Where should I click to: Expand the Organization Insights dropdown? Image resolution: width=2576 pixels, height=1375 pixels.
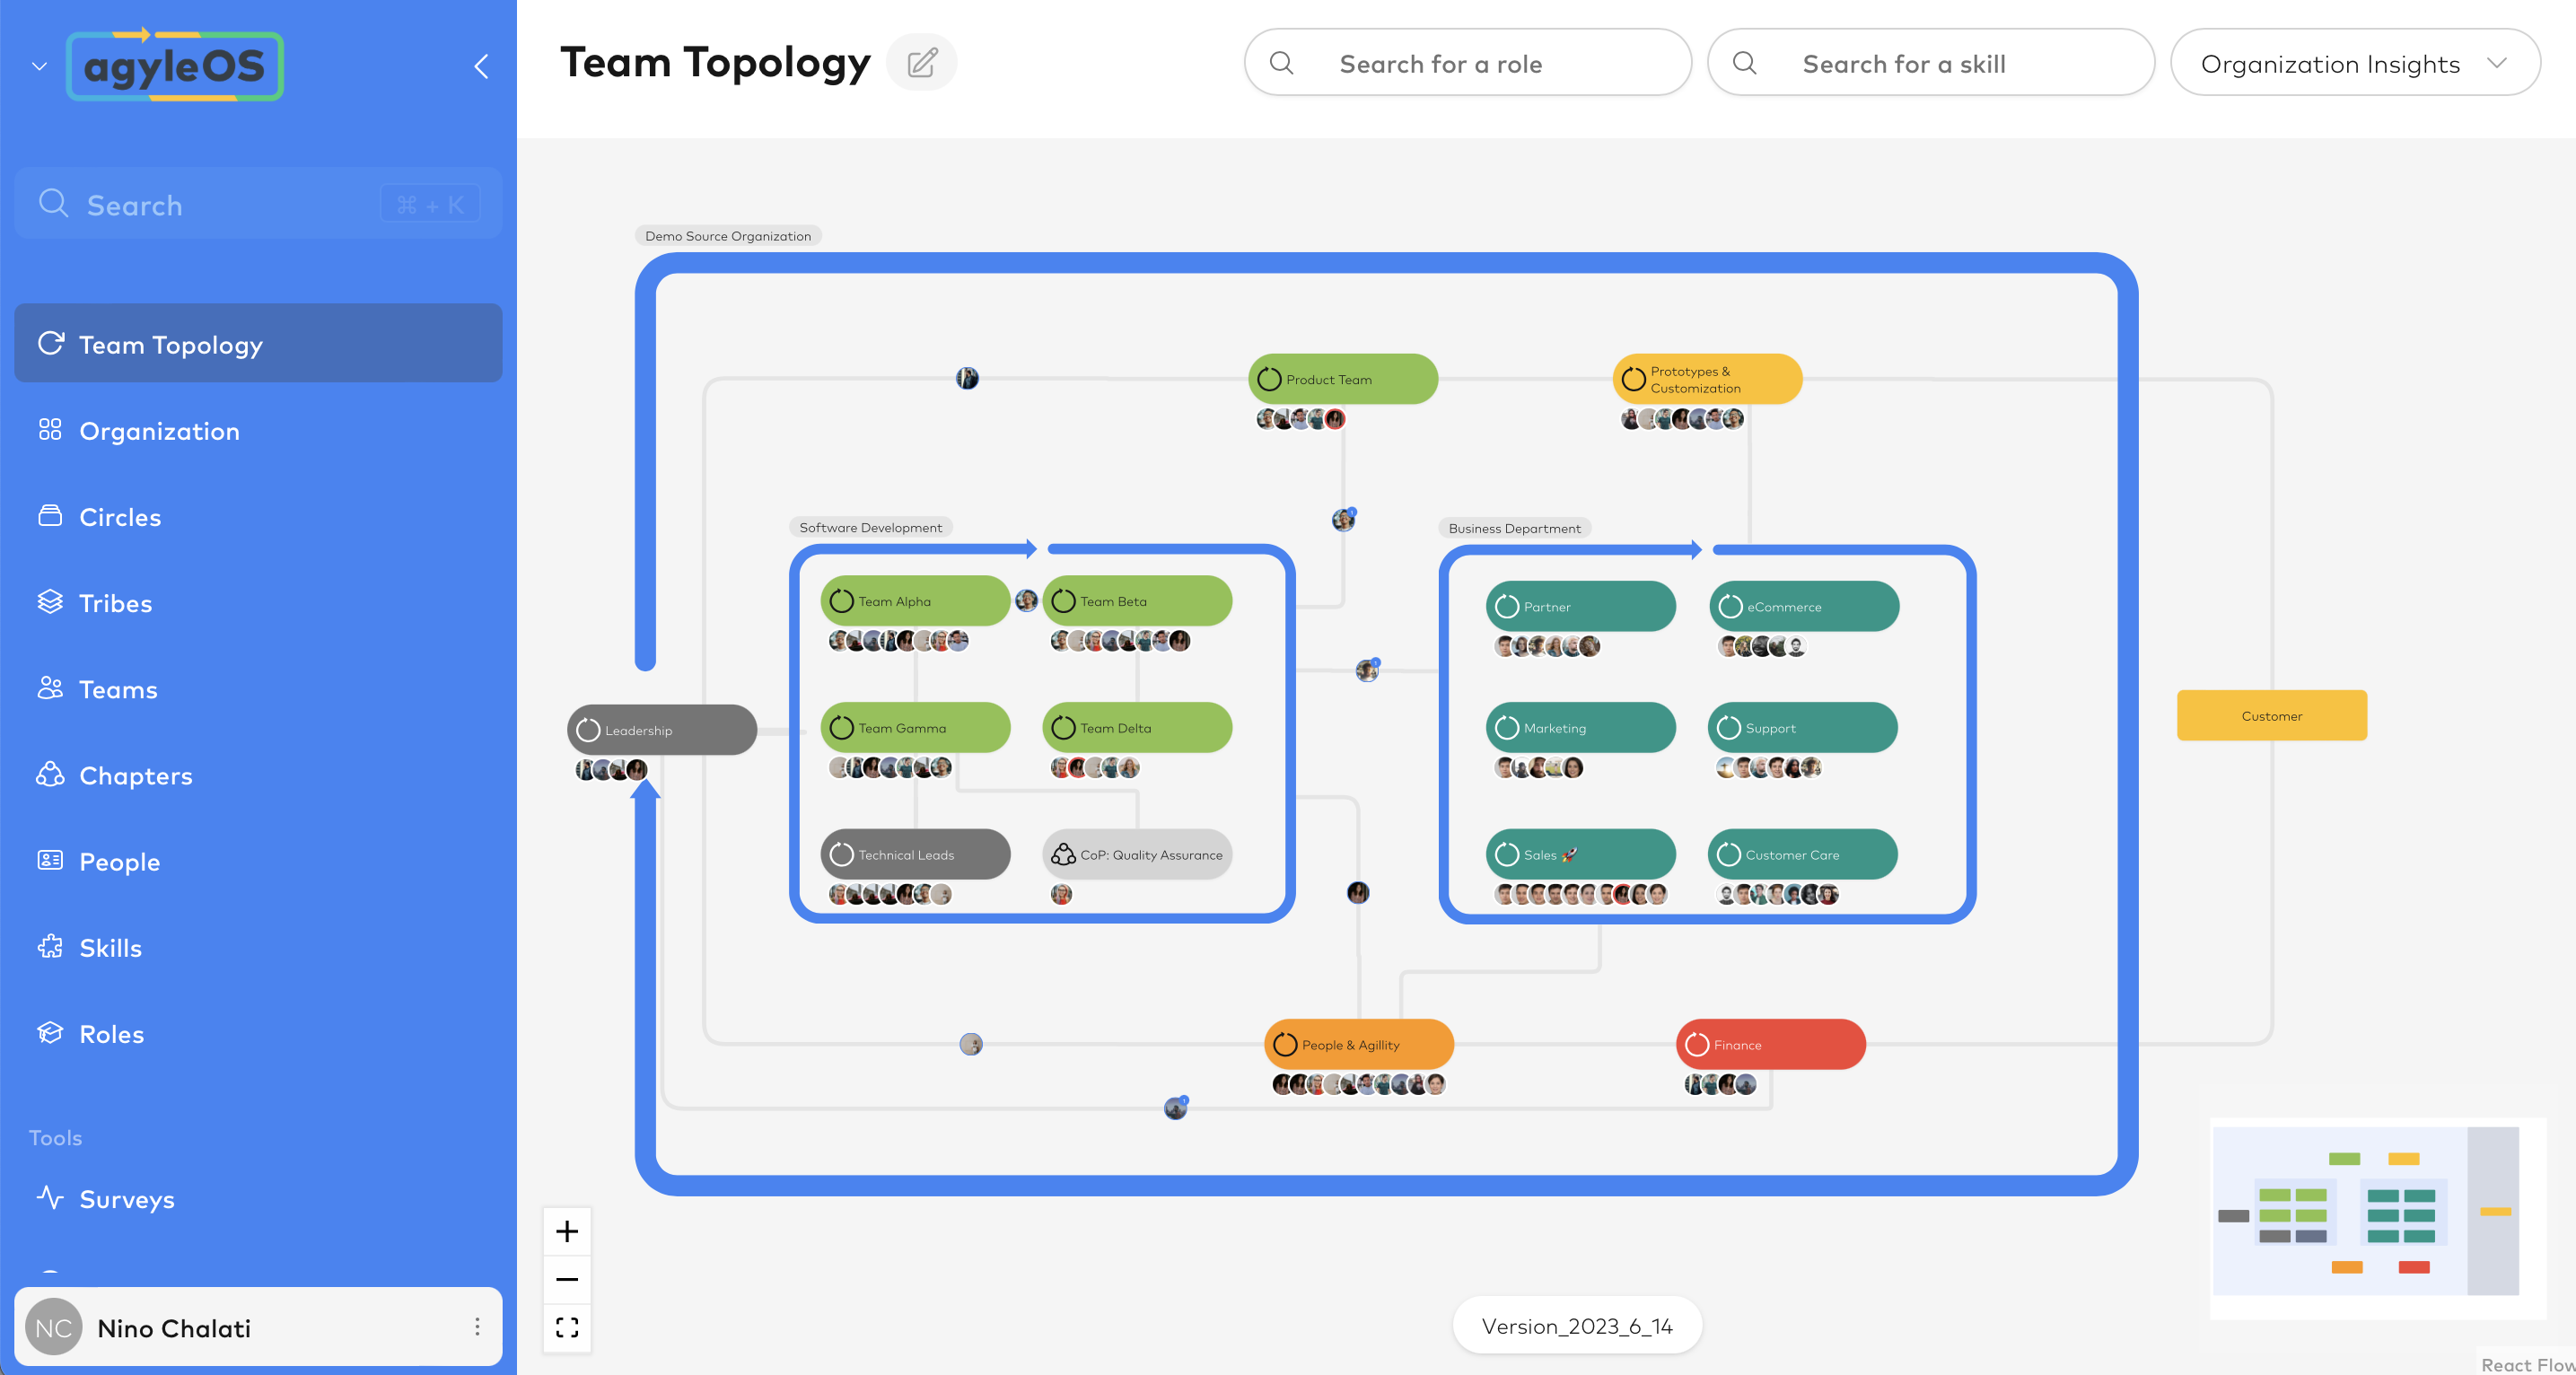pyautogui.click(x=2354, y=63)
